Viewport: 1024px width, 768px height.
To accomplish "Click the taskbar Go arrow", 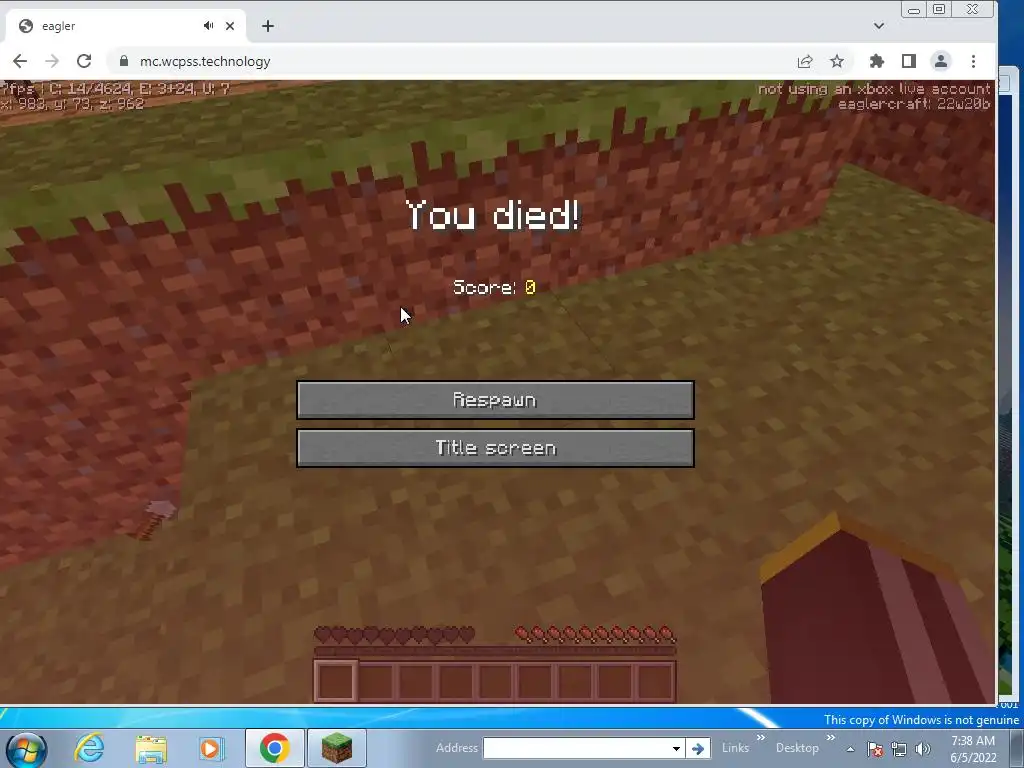I will tap(697, 748).
